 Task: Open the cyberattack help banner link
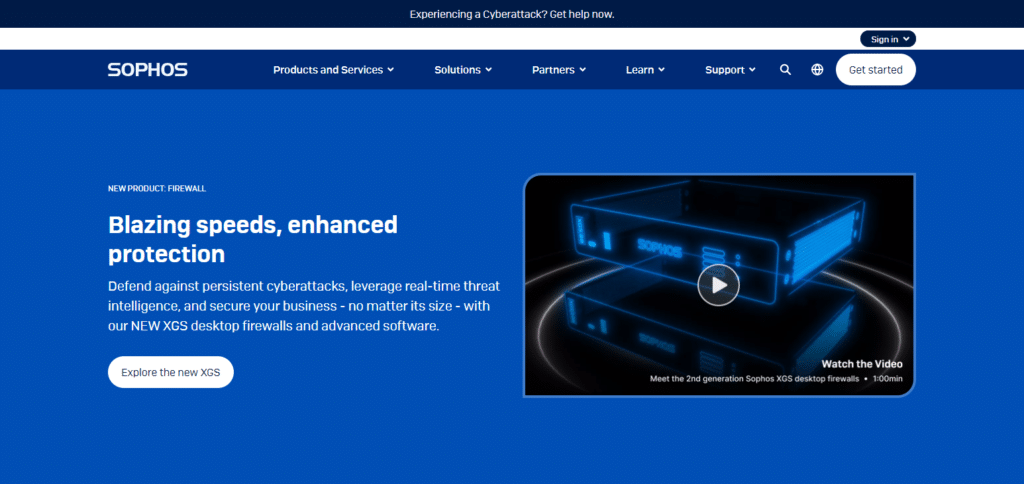(x=512, y=14)
